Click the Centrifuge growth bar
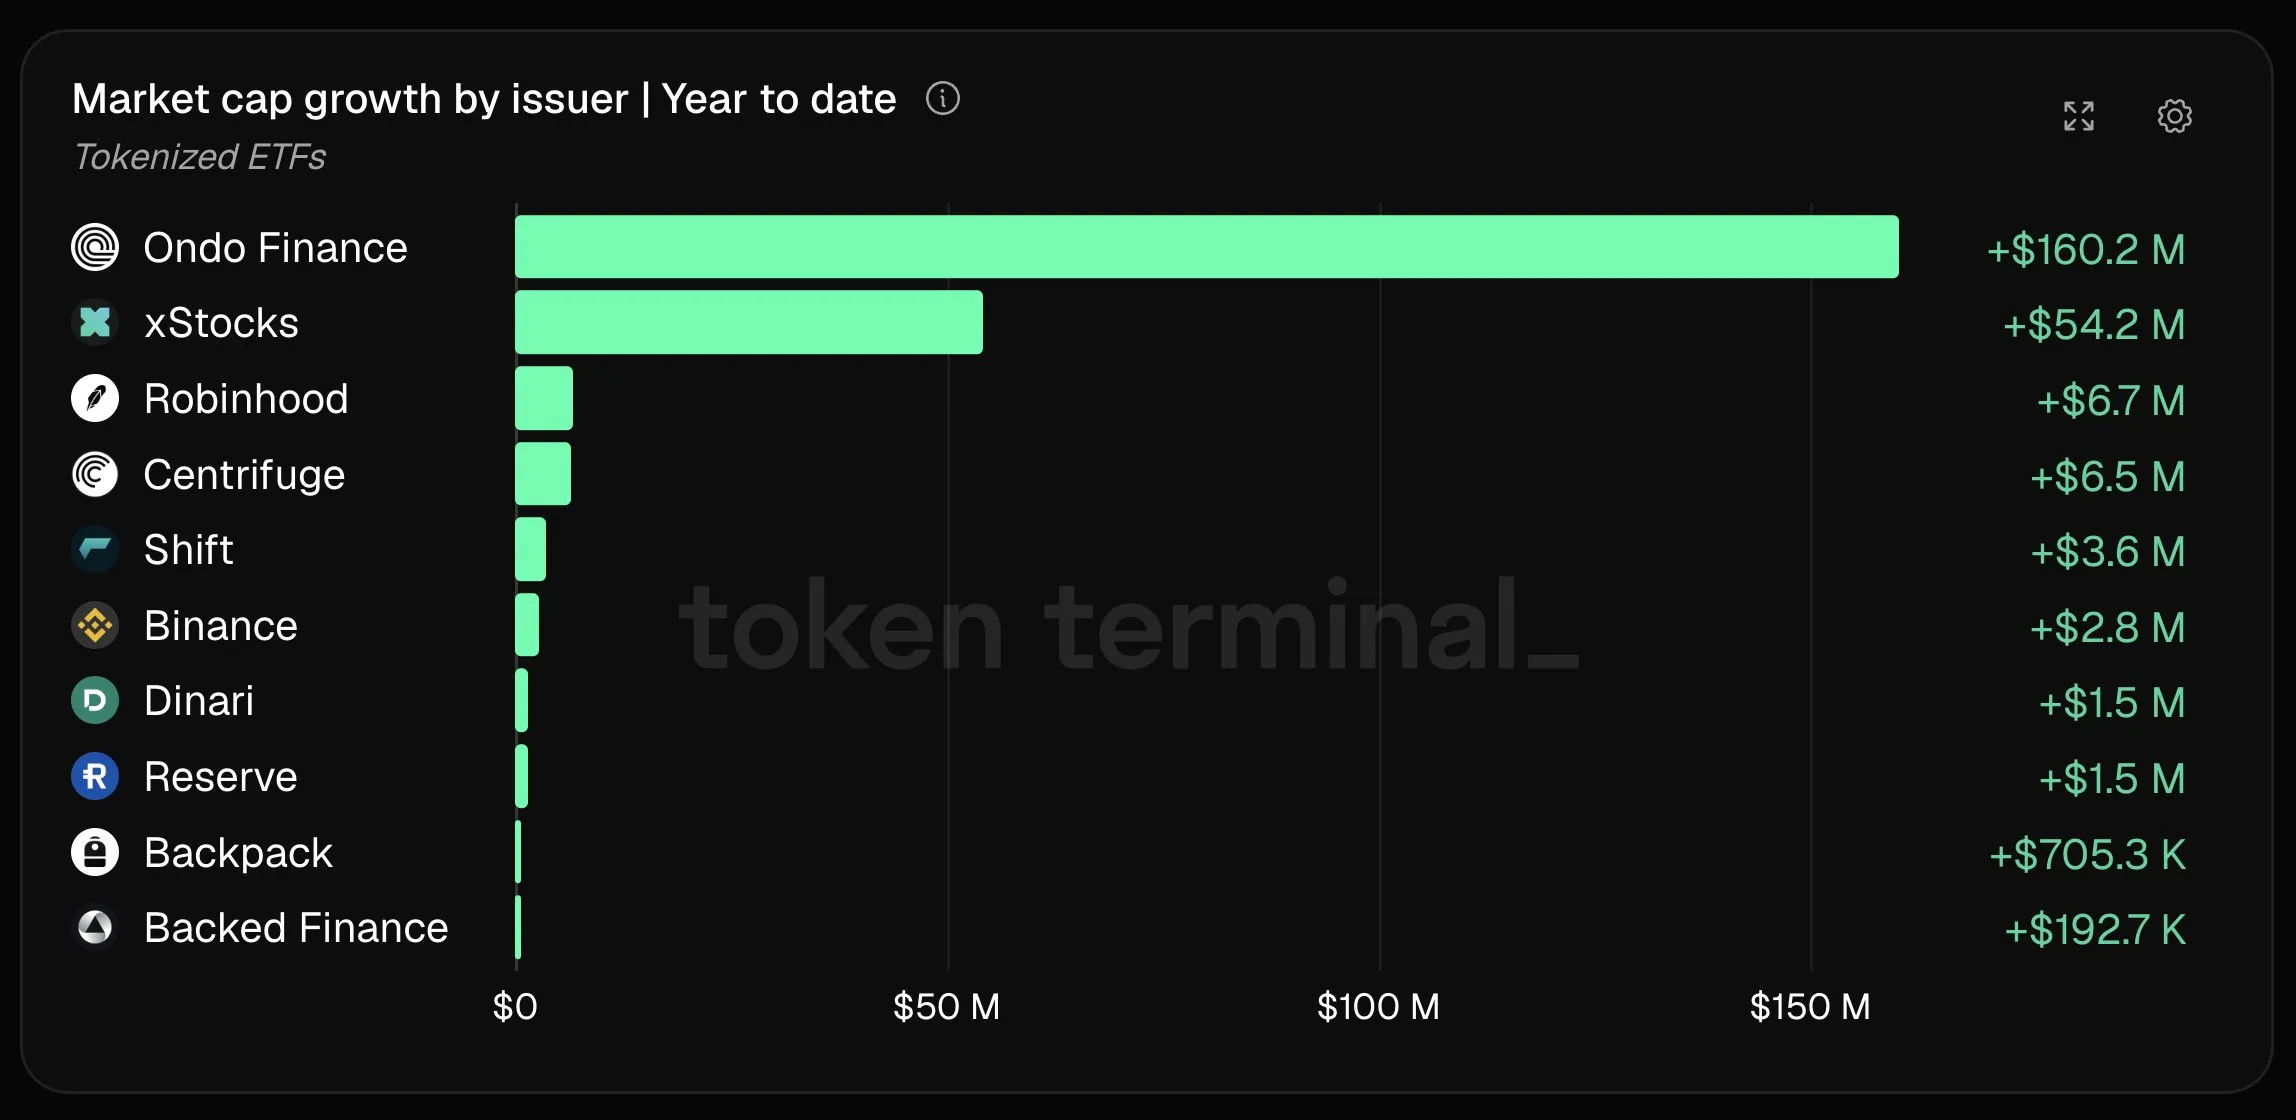Viewport: 2296px width, 1120px height. [543, 473]
